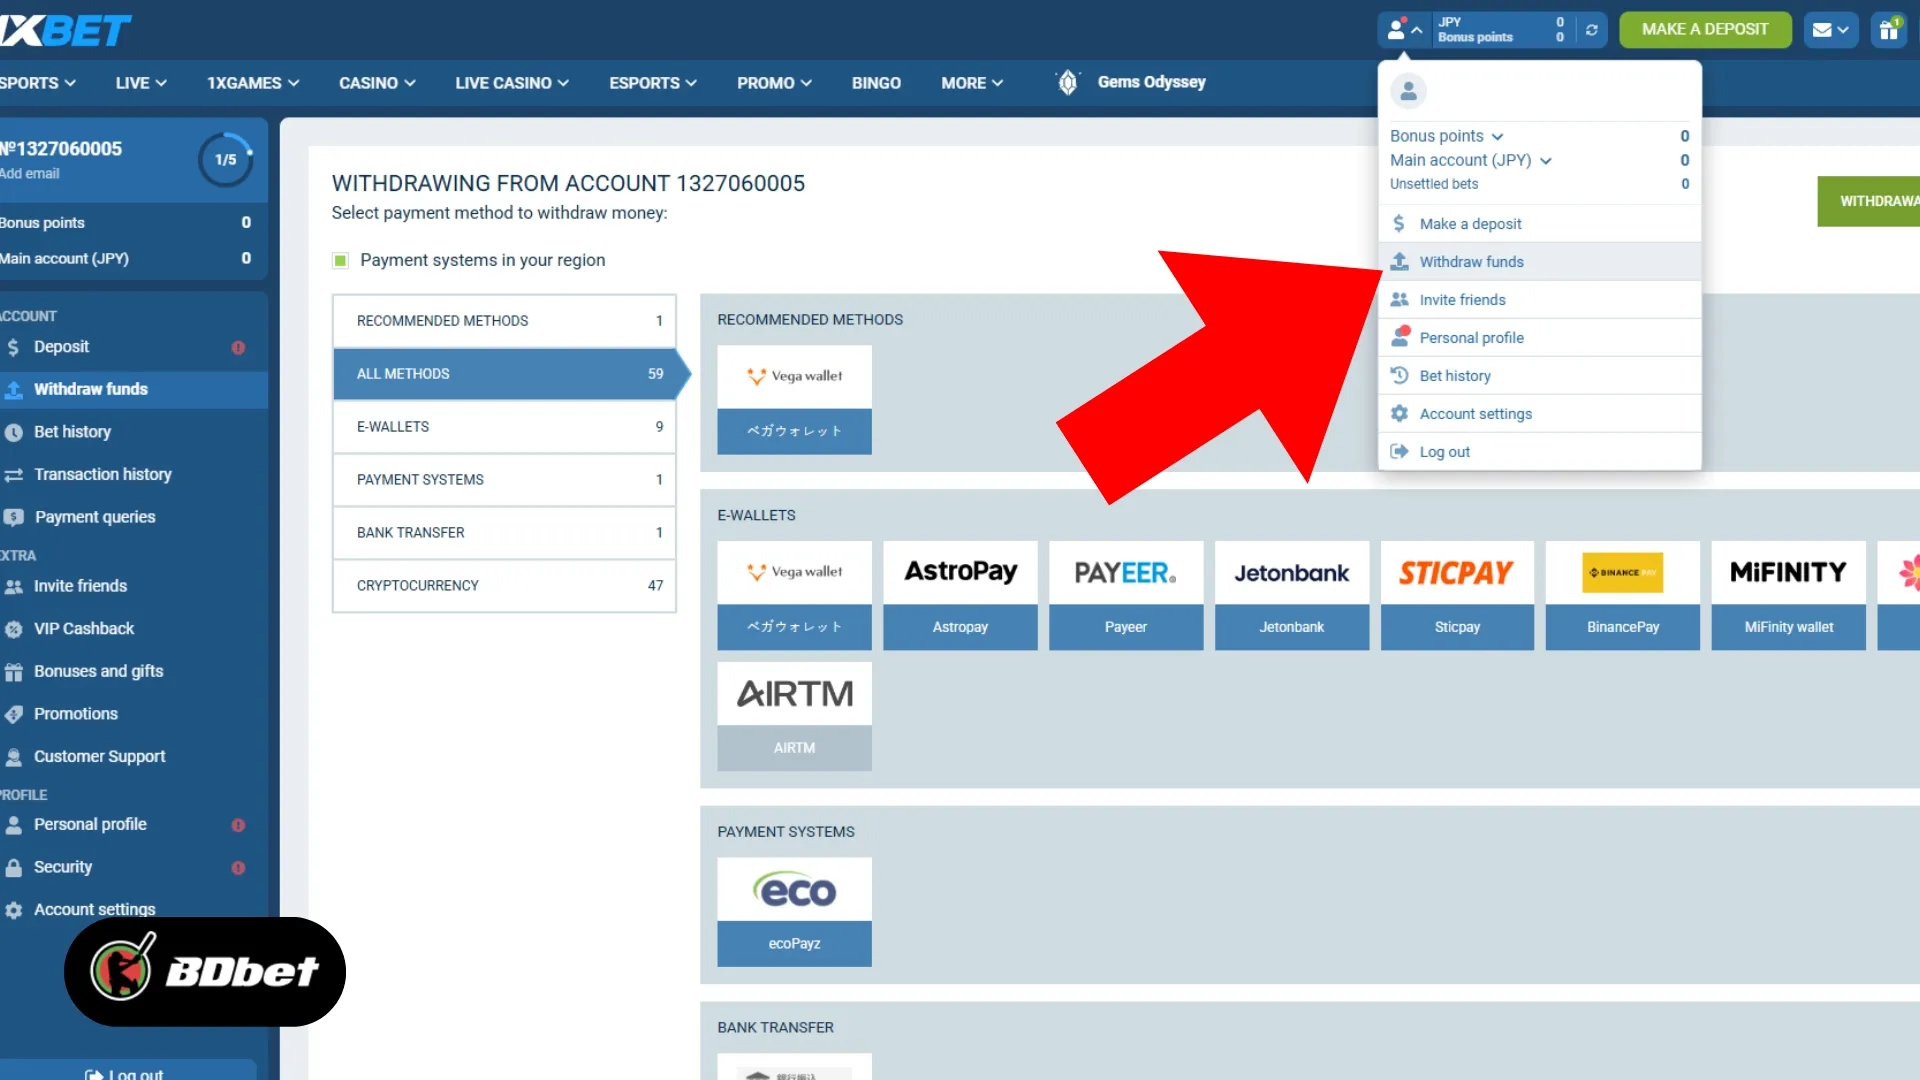Select the MiFinity wallet logo
1920x1080 pixels.
coord(1788,572)
